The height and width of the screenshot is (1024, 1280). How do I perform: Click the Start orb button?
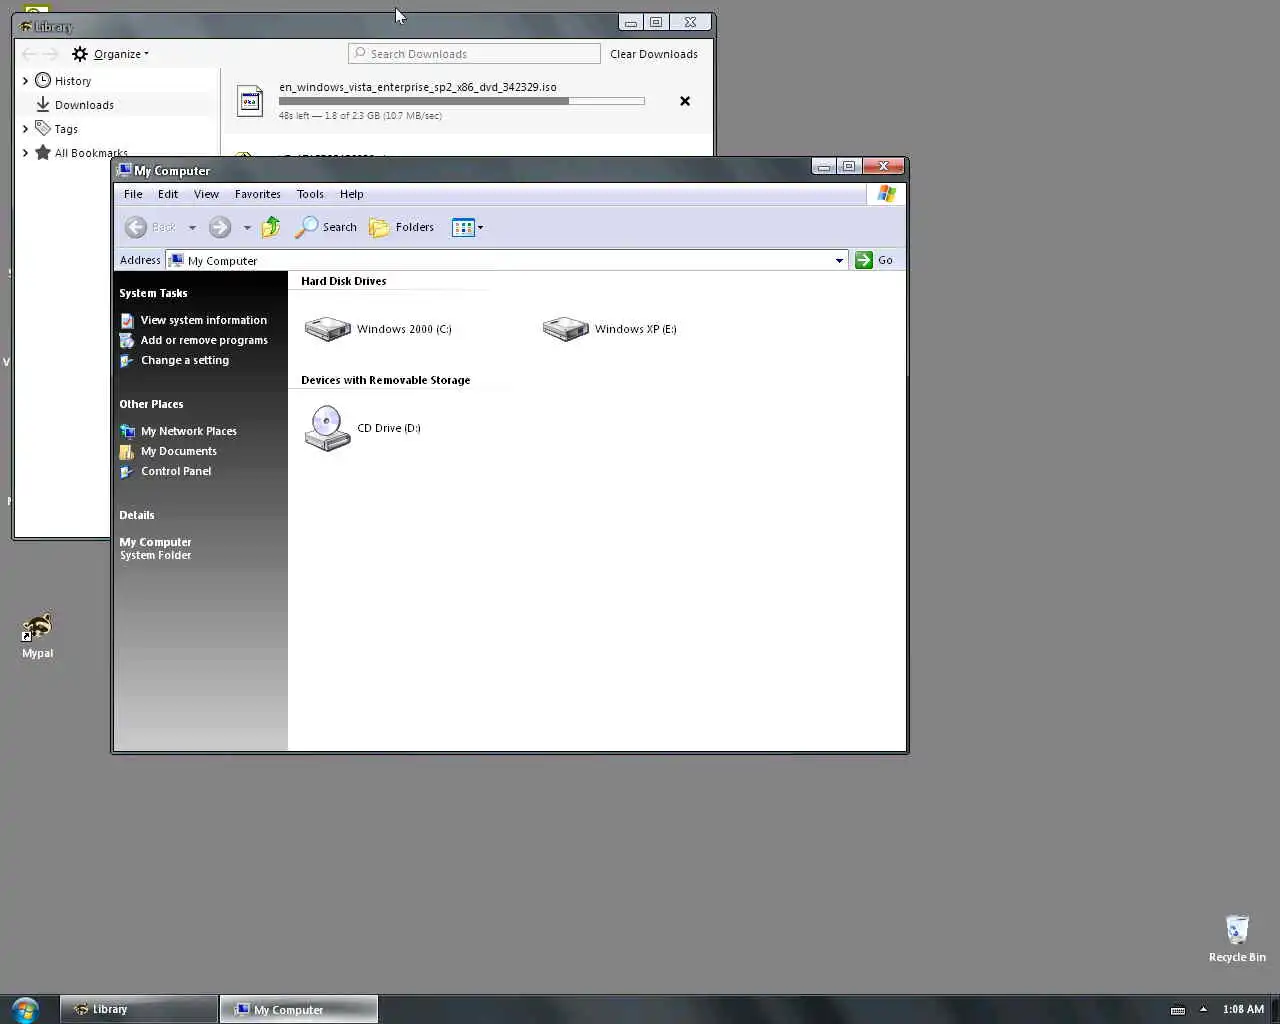[x=25, y=1009]
